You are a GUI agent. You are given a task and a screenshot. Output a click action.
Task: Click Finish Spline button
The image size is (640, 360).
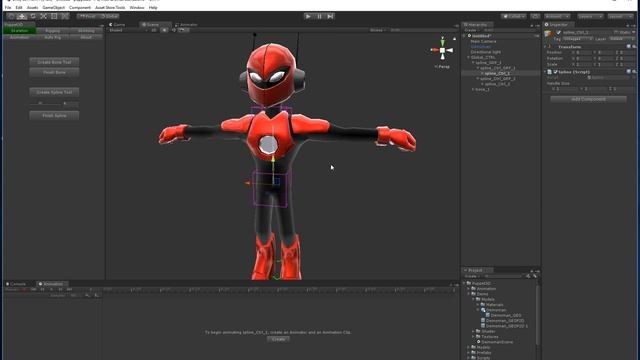click(54, 116)
